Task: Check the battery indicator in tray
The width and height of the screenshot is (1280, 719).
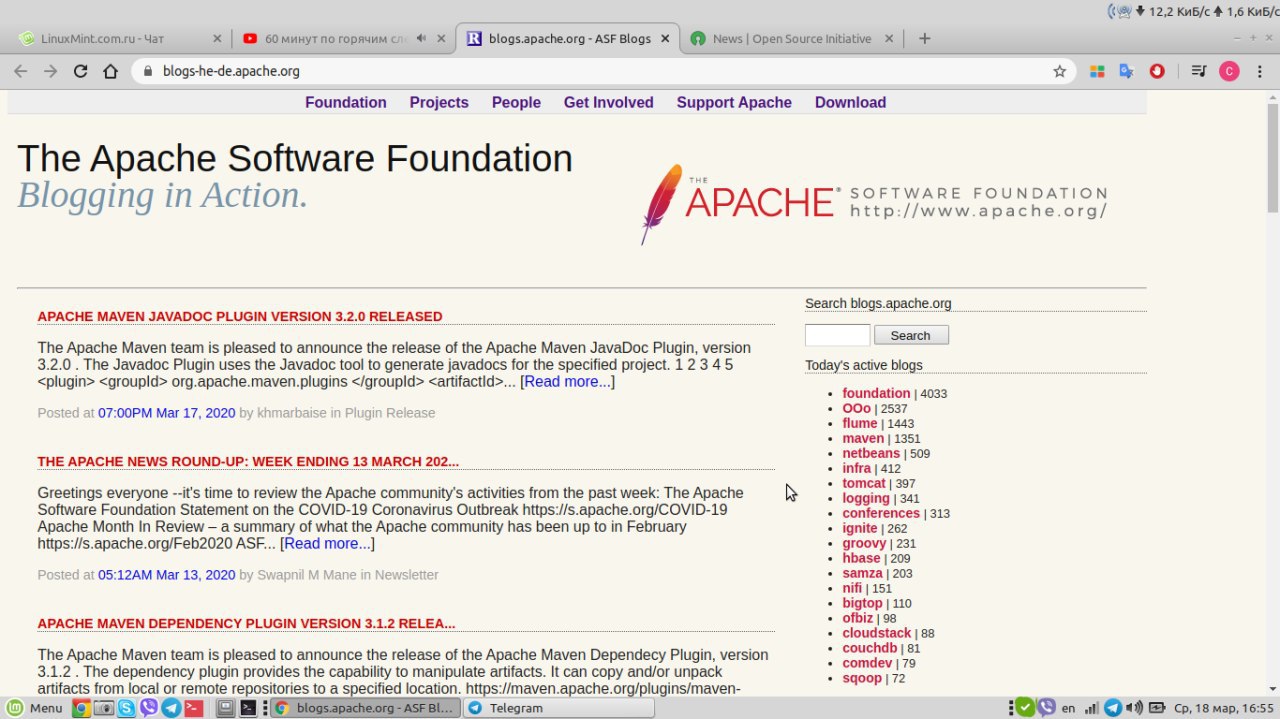Action: click(x=1157, y=708)
